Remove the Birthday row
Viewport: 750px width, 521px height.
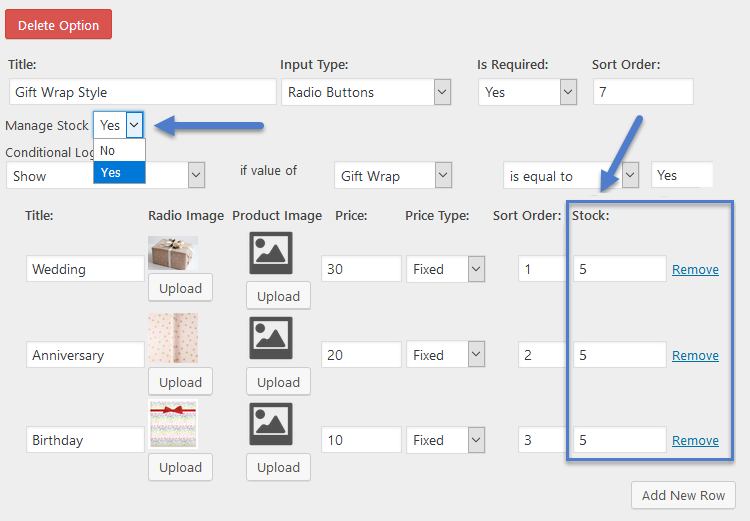click(x=695, y=440)
